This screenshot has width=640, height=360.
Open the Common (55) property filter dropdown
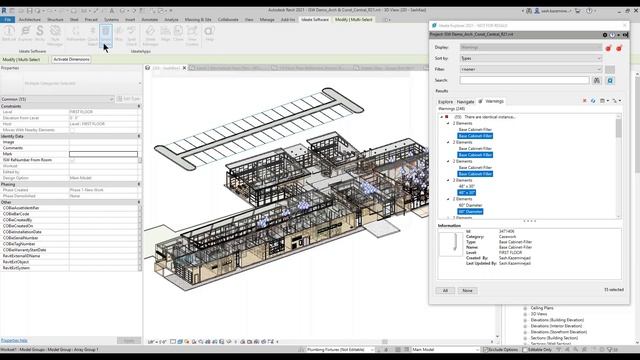[x=57, y=99]
